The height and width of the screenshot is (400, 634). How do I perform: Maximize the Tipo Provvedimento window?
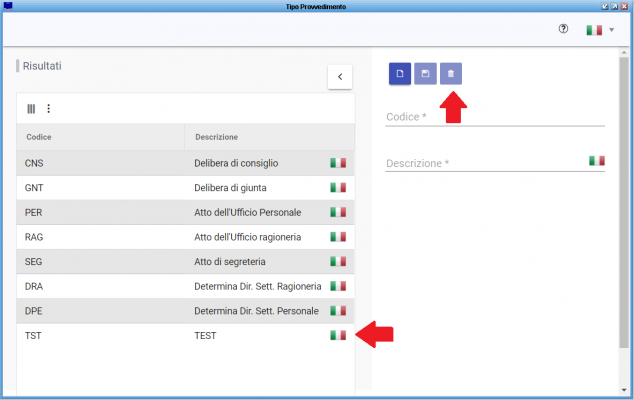pyautogui.click(x=615, y=6)
